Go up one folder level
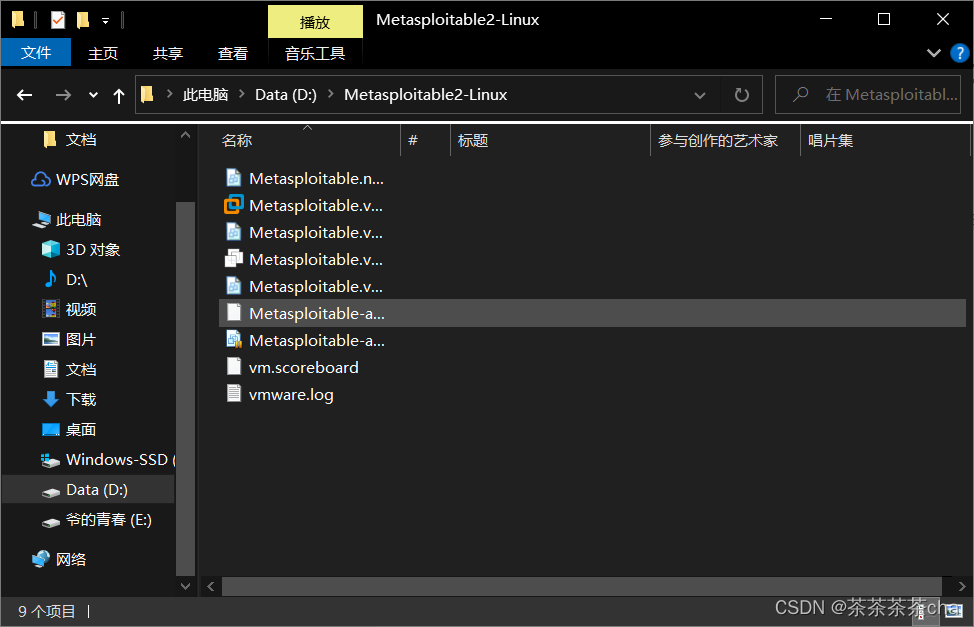The height and width of the screenshot is (627, 974). [119, 95]
